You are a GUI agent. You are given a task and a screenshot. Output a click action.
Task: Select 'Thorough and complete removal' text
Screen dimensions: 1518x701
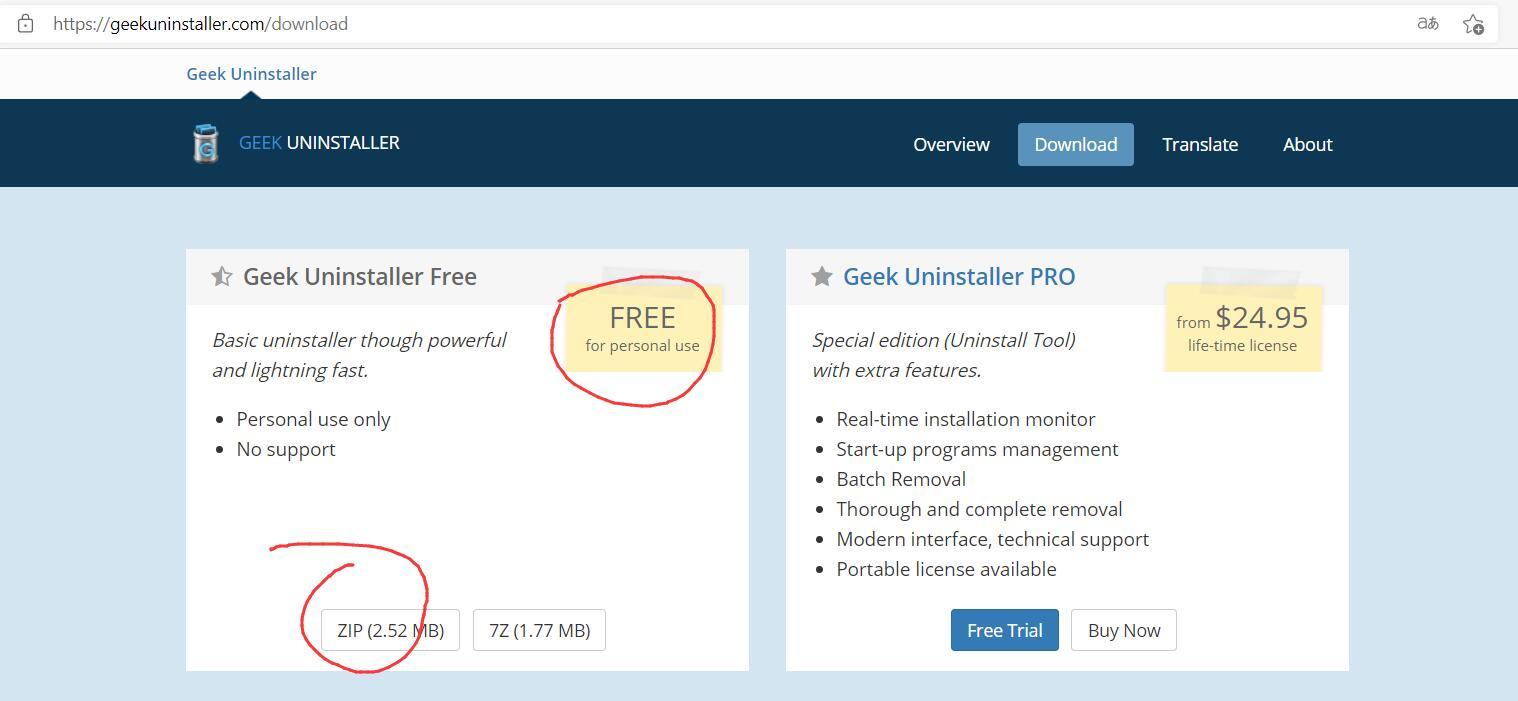(x=979, y=509)
